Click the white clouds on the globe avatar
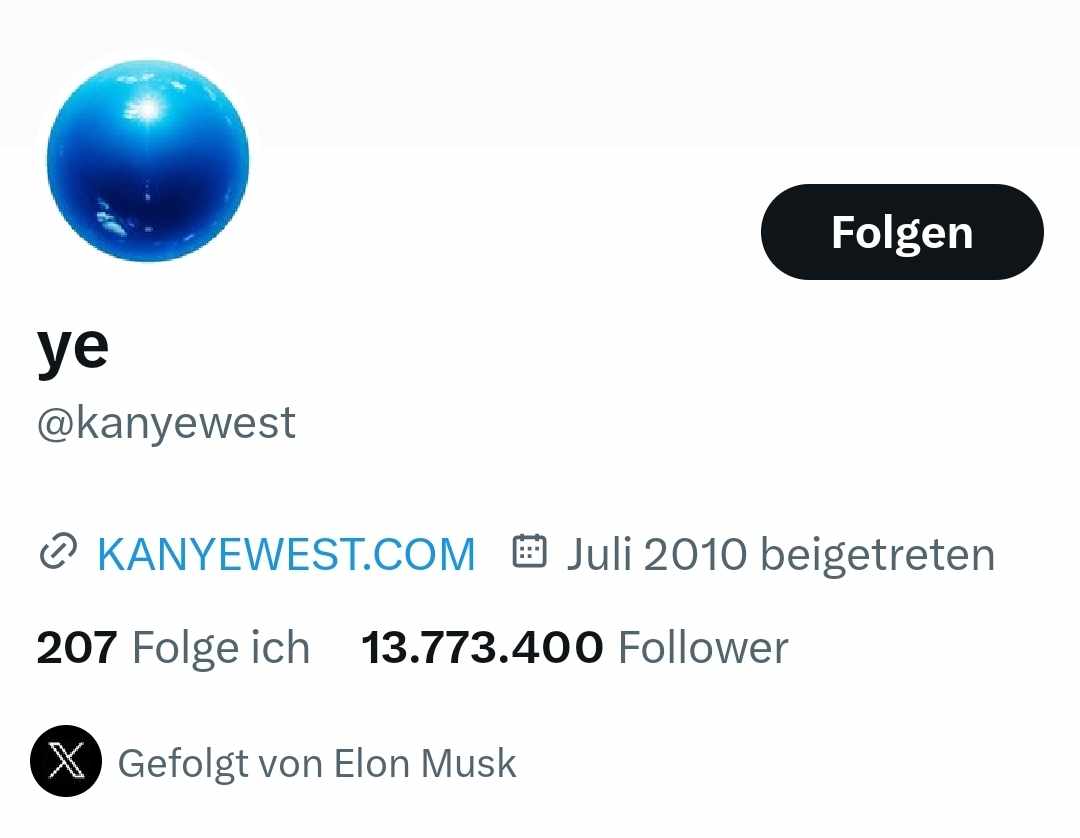 pyautogui.click(x=110, y=216)
